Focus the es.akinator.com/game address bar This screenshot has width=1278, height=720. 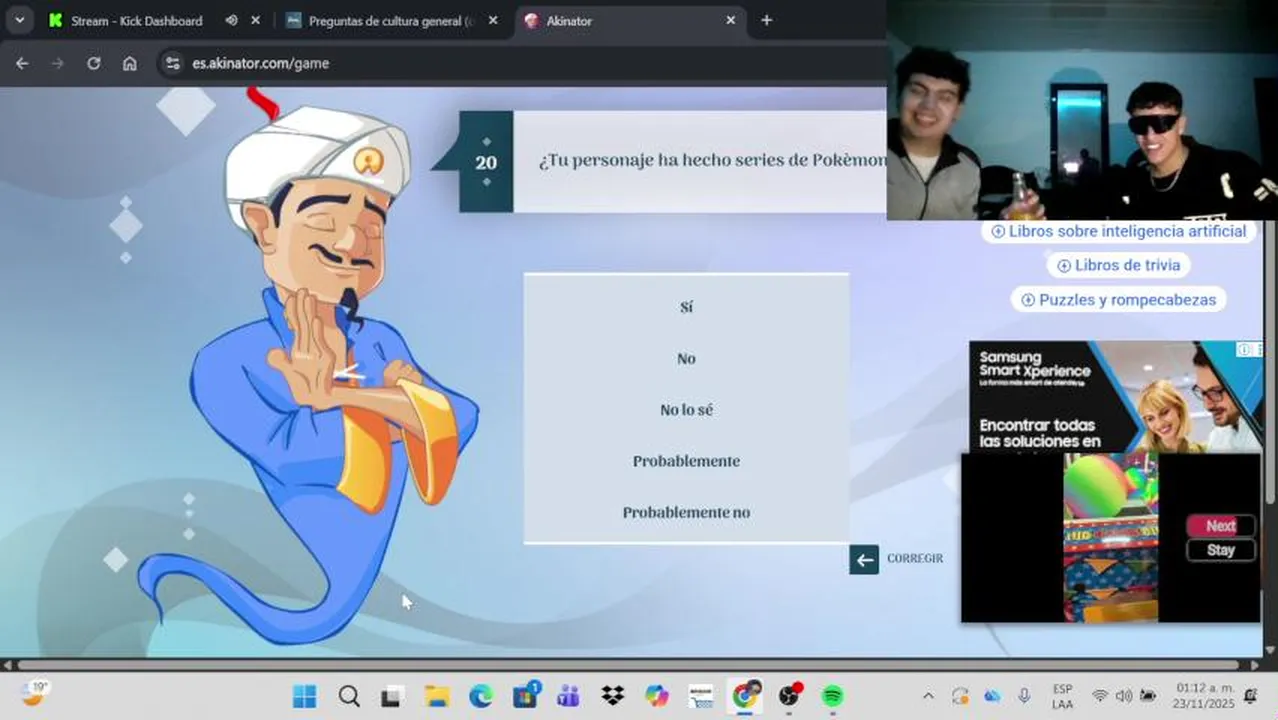(520, 63)
